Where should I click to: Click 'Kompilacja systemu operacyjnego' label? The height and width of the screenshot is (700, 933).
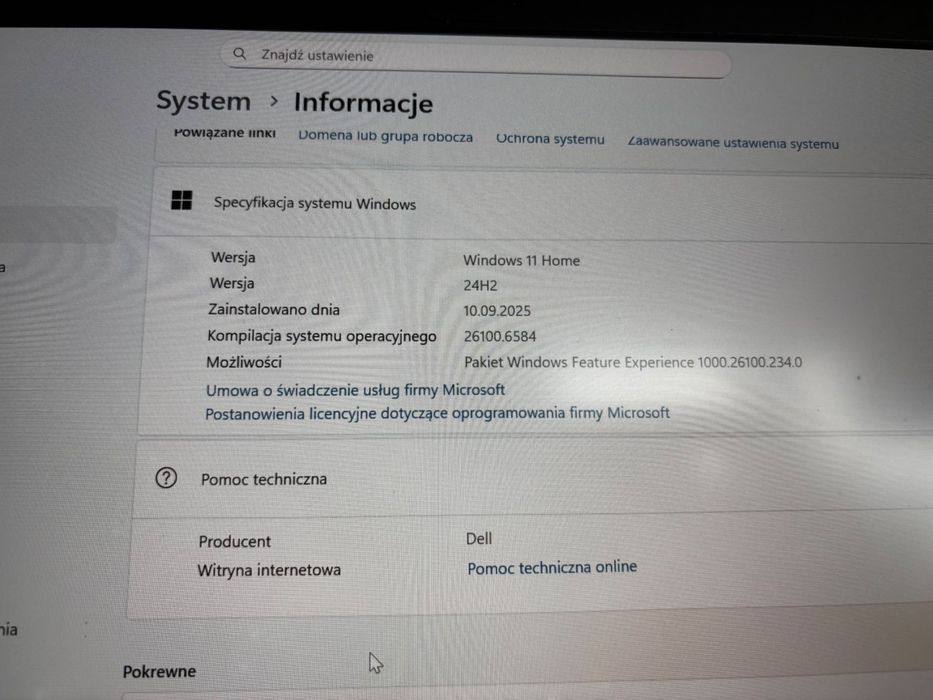coord(322,336)
